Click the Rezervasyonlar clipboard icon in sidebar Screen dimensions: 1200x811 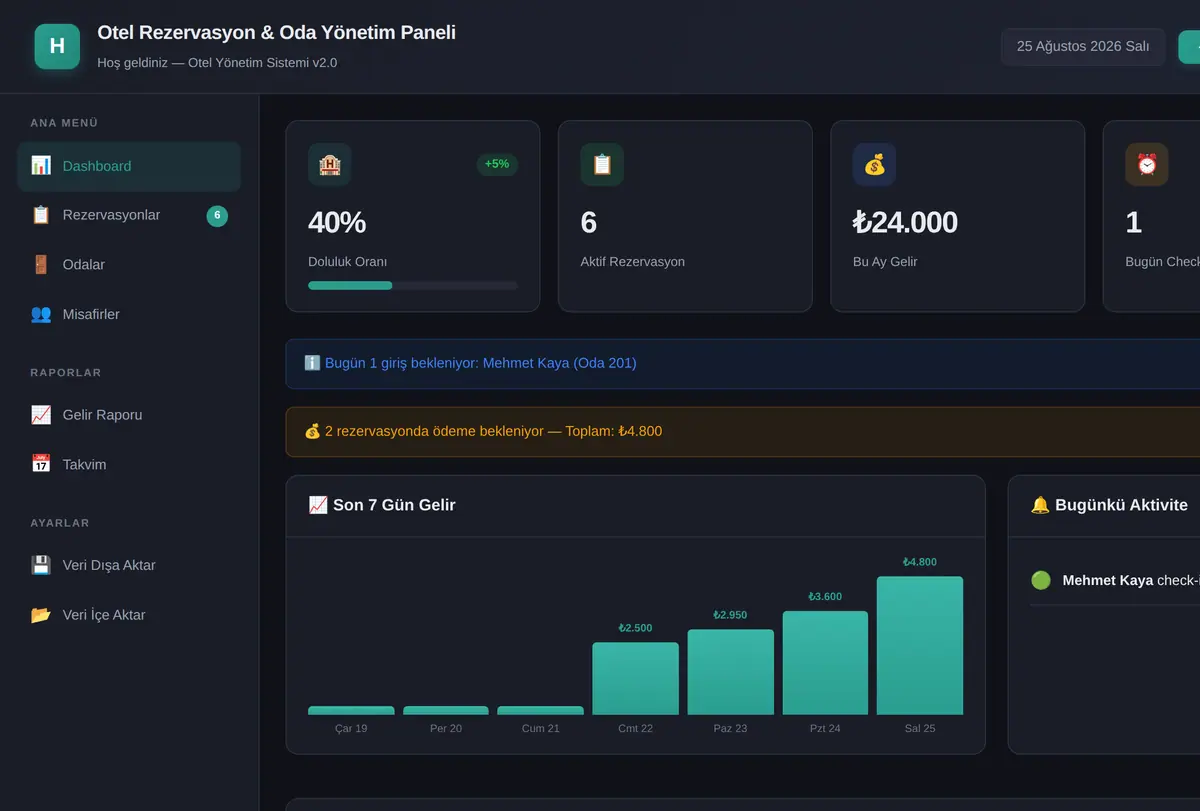point(41,215)
